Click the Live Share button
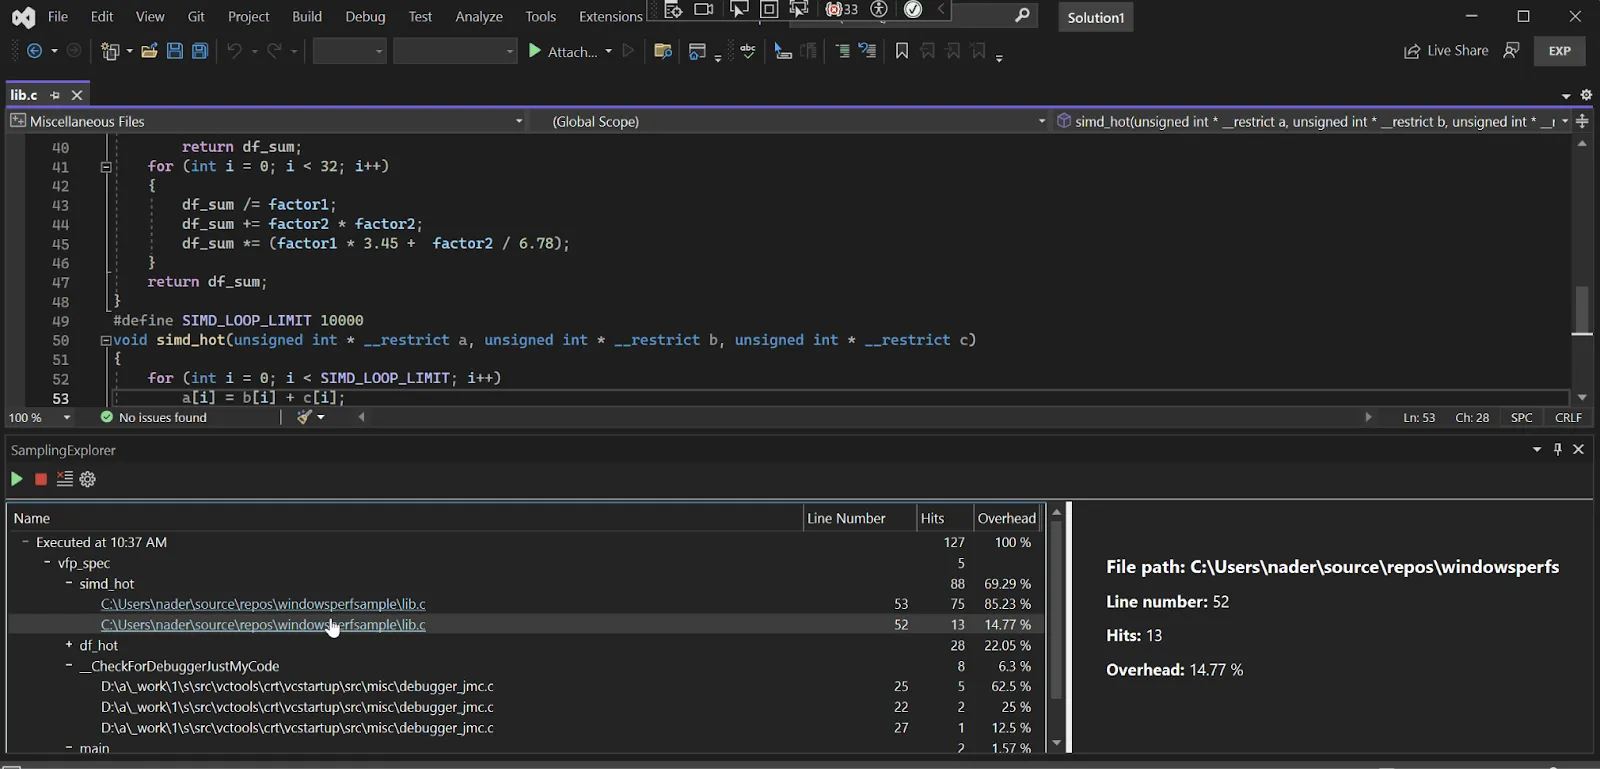The width and height of the screenshot is (1600, 769). click(1446, 51)
